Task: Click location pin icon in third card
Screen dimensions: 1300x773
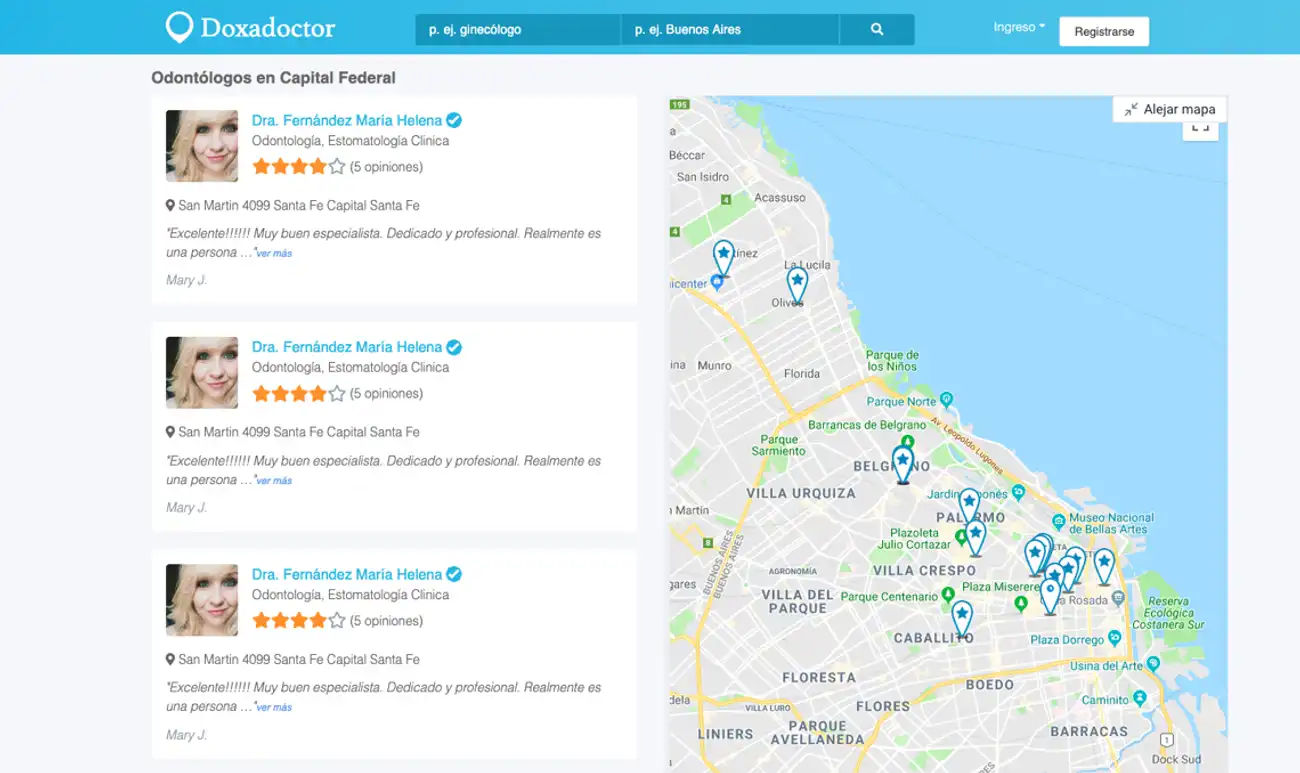Action: pyautogui.click(x=170, y=659)
